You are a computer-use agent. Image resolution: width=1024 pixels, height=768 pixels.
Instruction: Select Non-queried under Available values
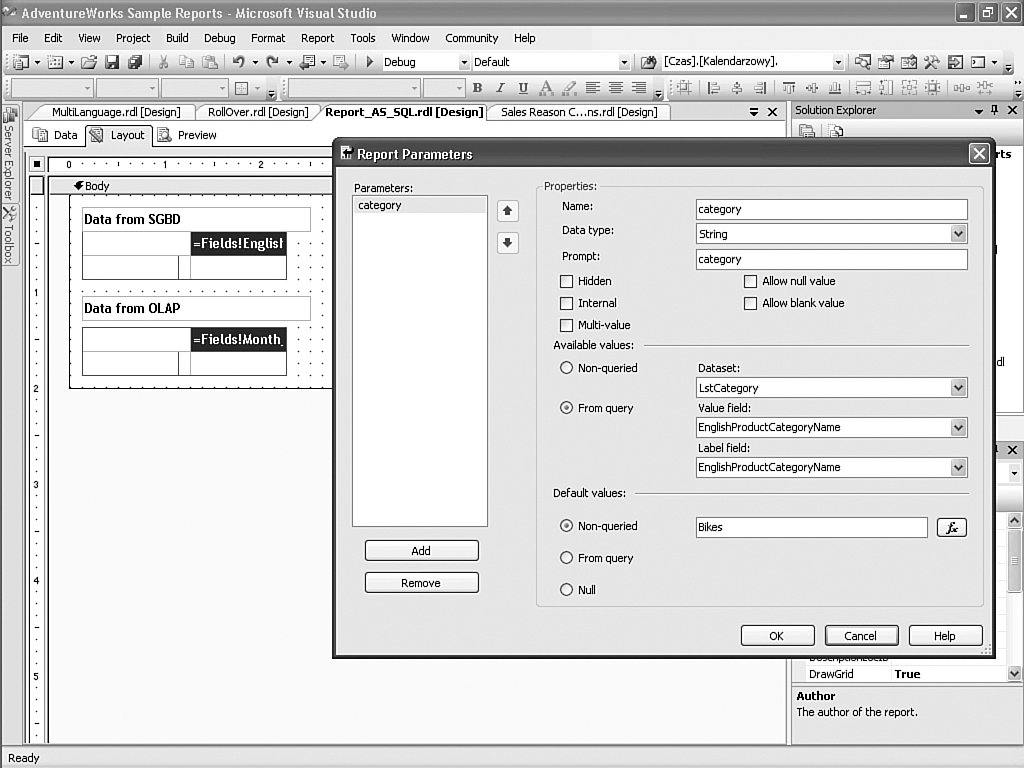566,368
